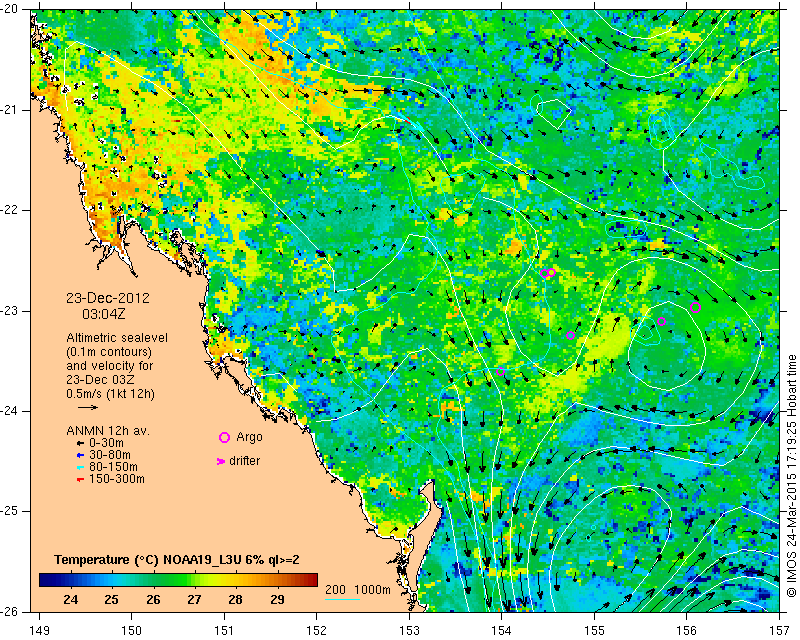Click the date label "23-Dec-2012"

[x=108, y=298]
